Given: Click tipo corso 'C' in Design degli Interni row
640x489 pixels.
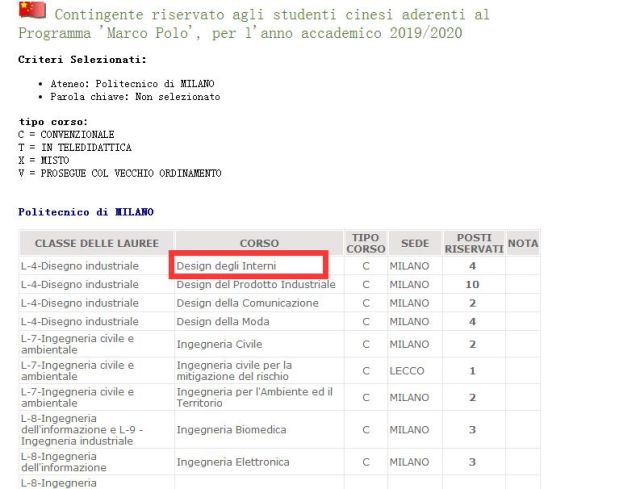Looking at the screenshot, I should 366,266.
